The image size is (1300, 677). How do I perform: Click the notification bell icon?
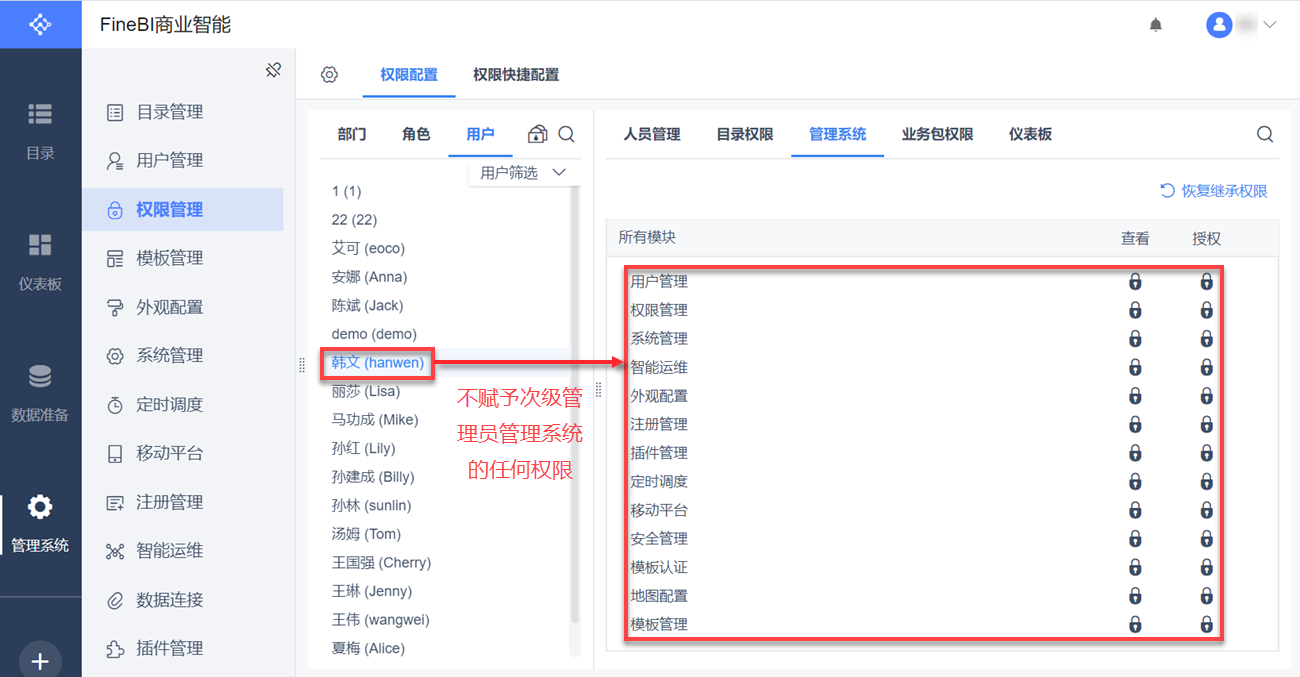1156,25
